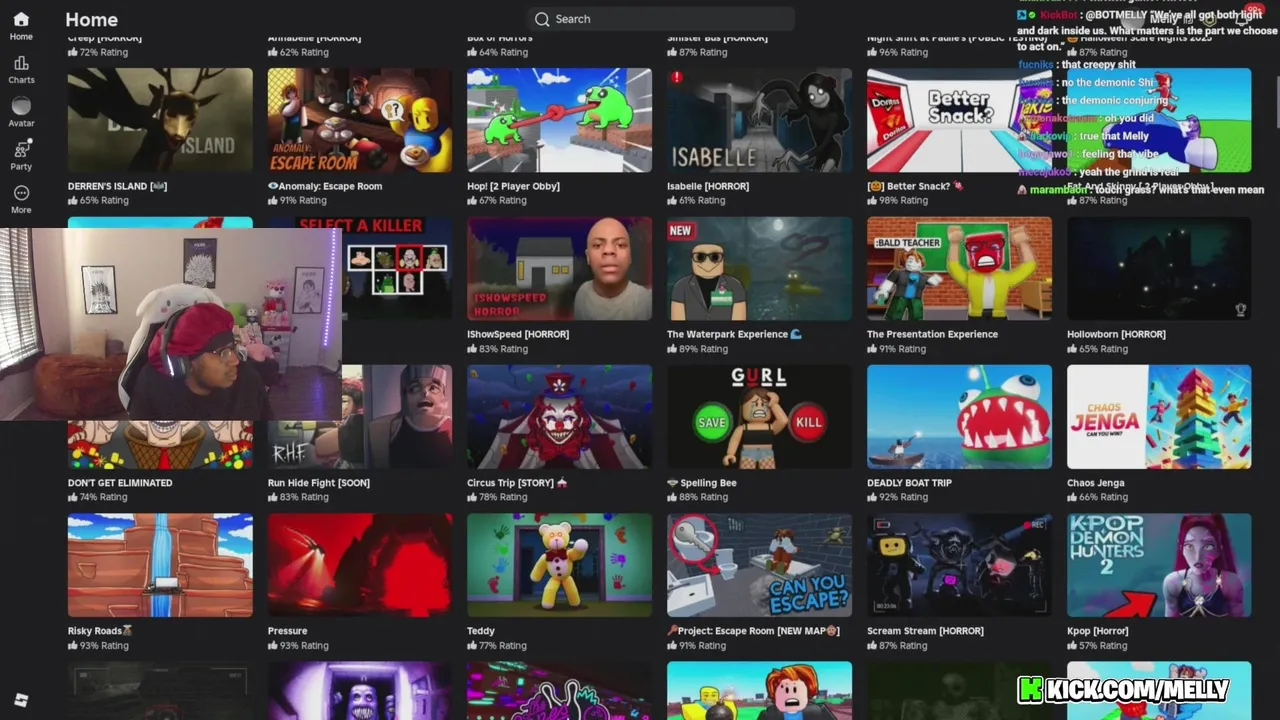The height and width of the screenshot is (720, 1280).
Task: Open Run Hide Fight [SOON] thumbnail
Action: coord(397,416)
